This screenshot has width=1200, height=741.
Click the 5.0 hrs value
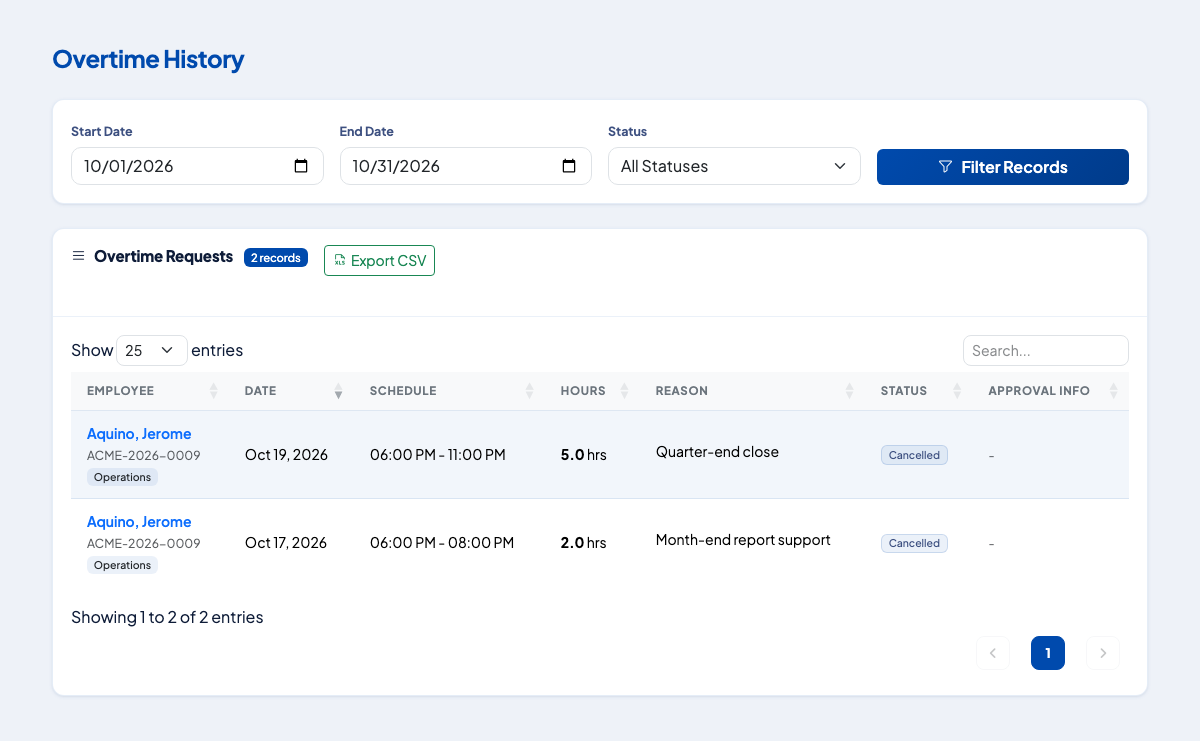pyautogui.click(x=584, y=454)
